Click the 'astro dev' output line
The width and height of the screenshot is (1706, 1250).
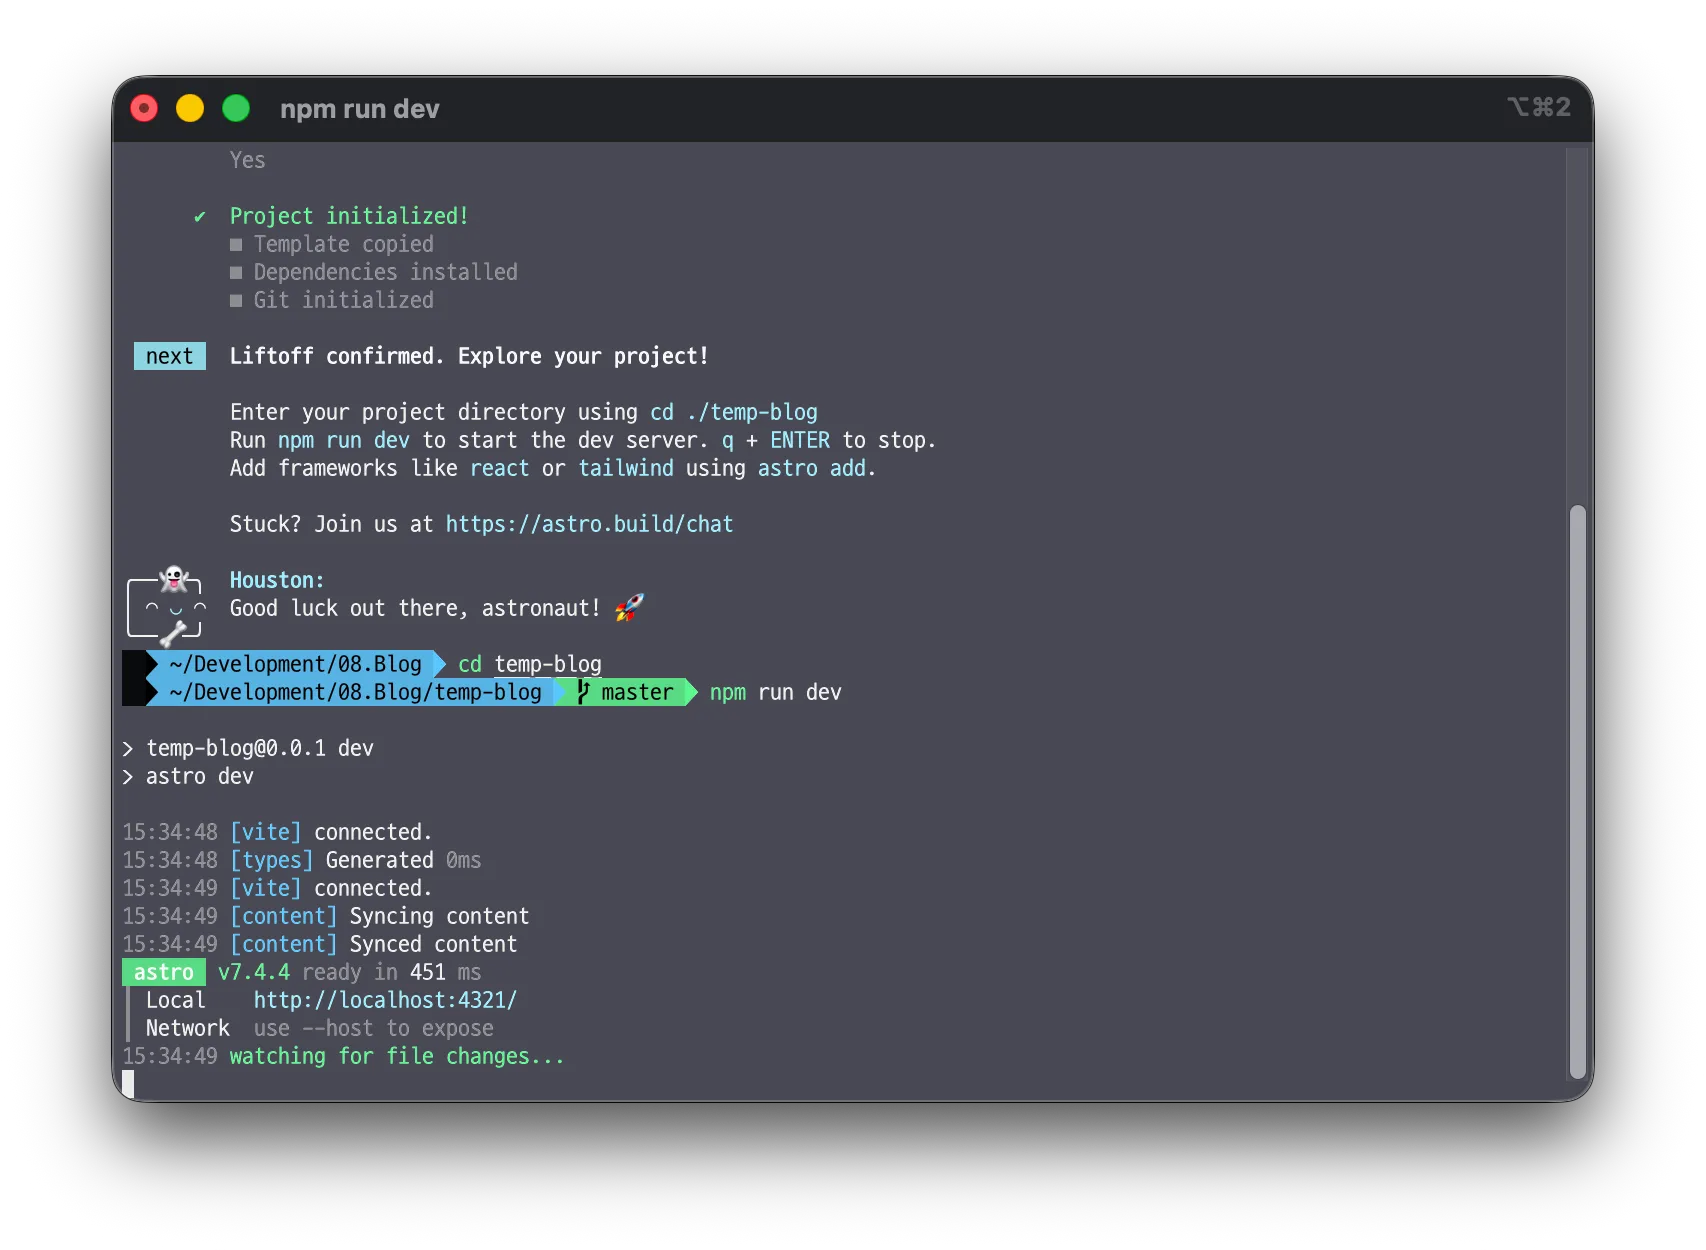(200, 776)
